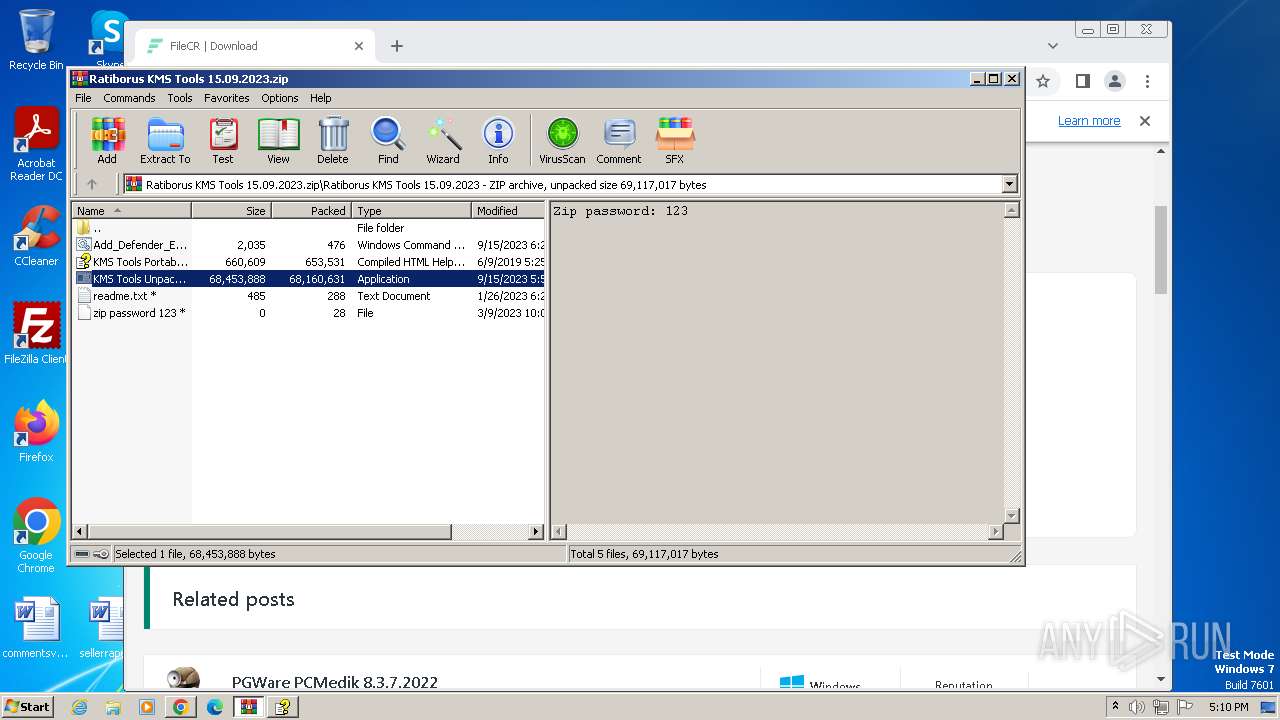Viewport: 1280px width, 720px height.
Task: Select the FileCR Download browser tab
Action: pos(254,46)
